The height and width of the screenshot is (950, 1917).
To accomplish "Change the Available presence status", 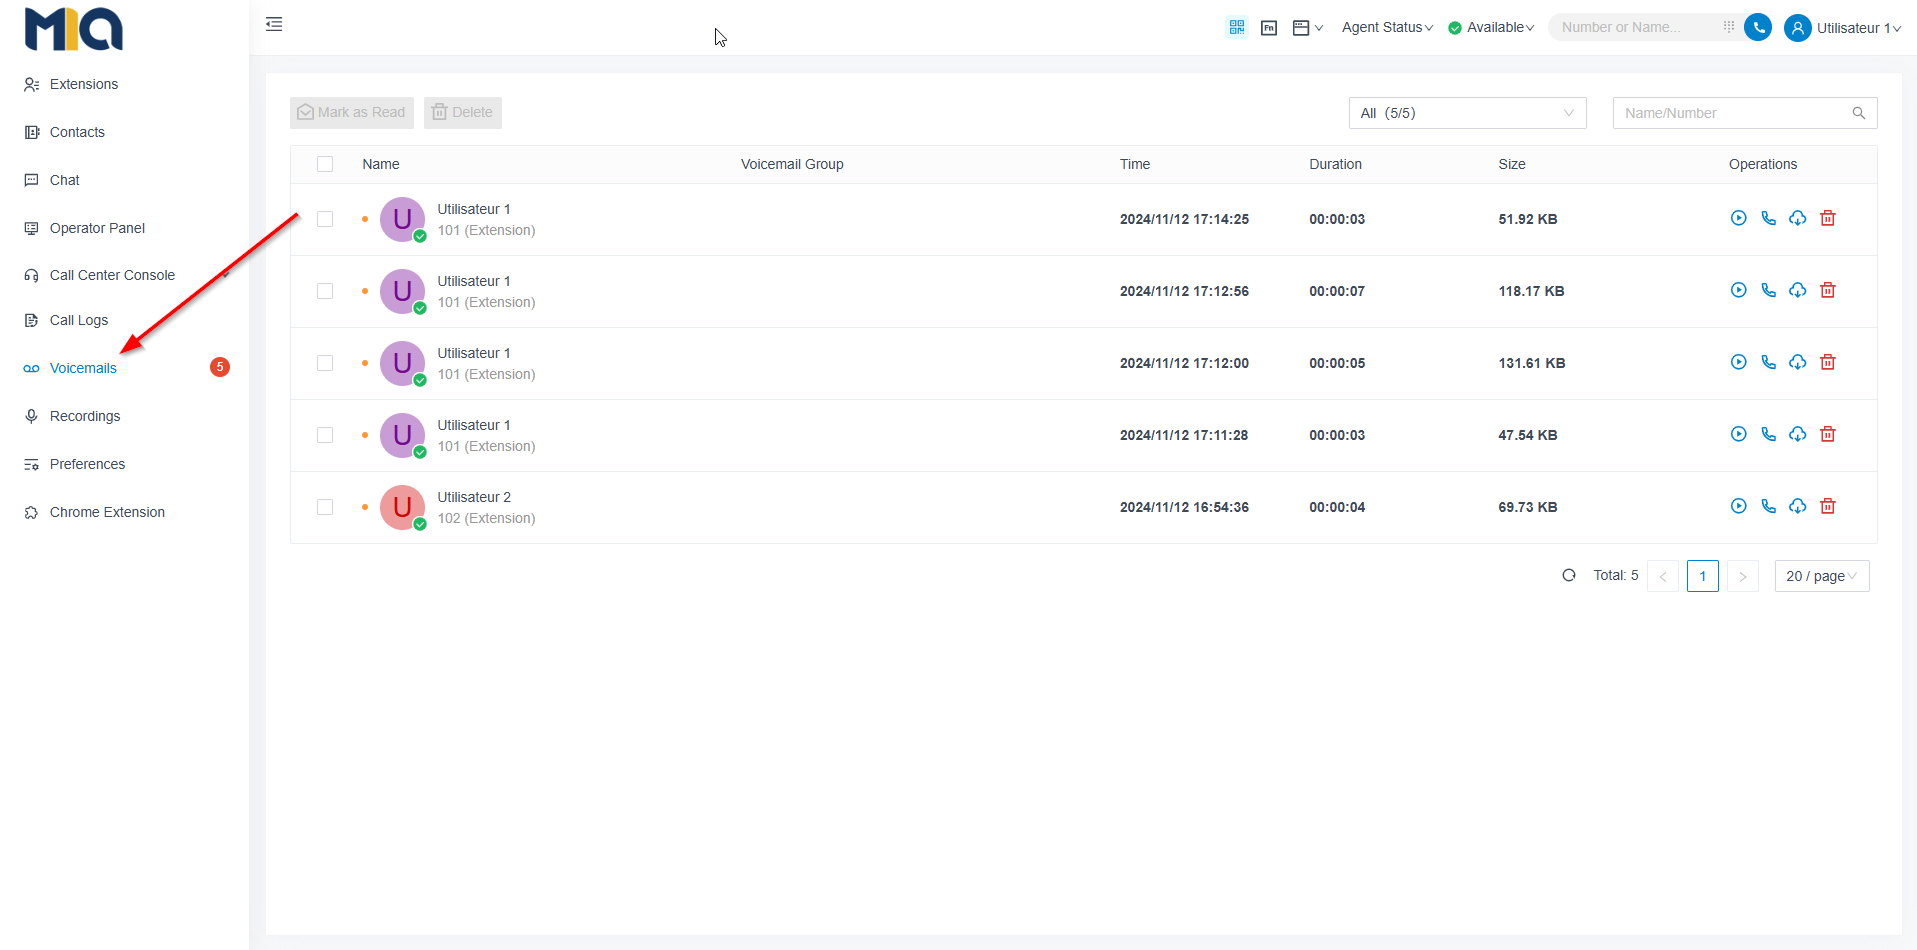I will coord(1491,27).
